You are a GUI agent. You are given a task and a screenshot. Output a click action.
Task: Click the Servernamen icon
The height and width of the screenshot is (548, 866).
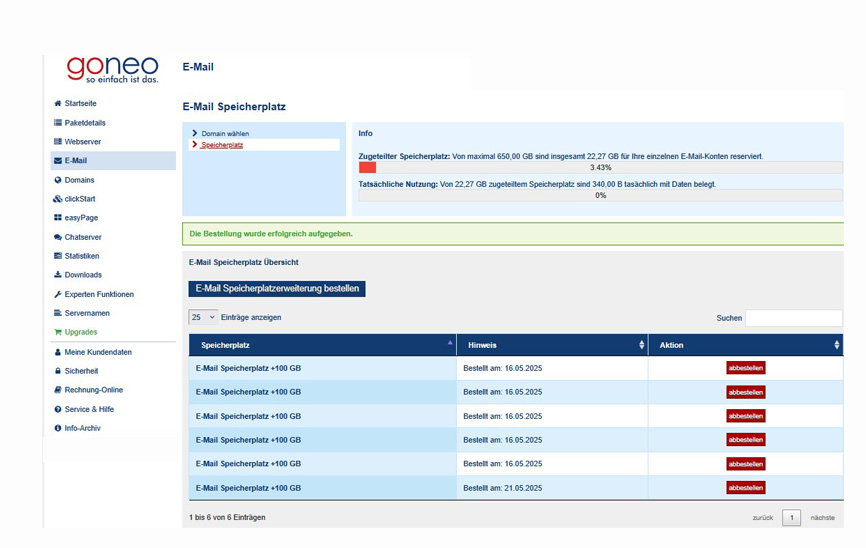(57, 313)
